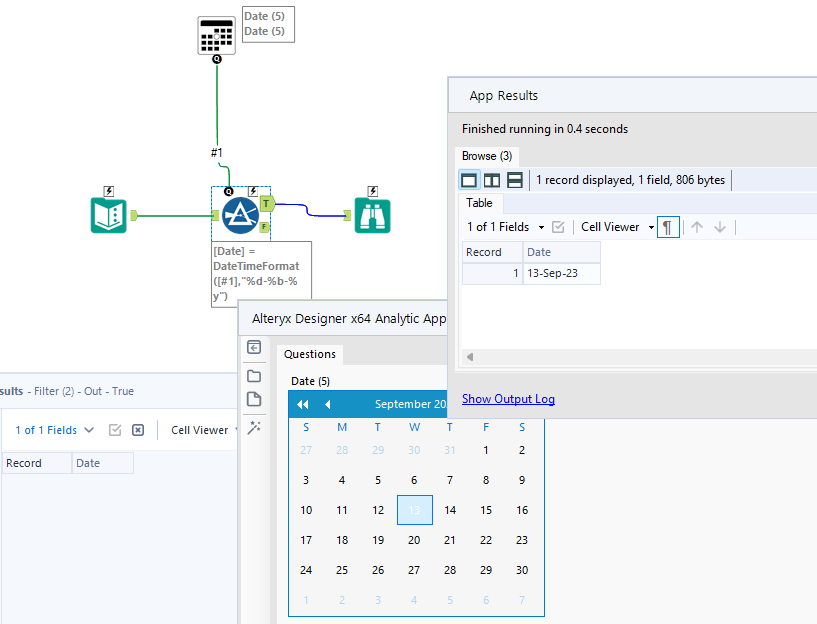This screenshot has width=817, height=624.
Task: Click the Date column header in App Results
Action: [562, 252]
